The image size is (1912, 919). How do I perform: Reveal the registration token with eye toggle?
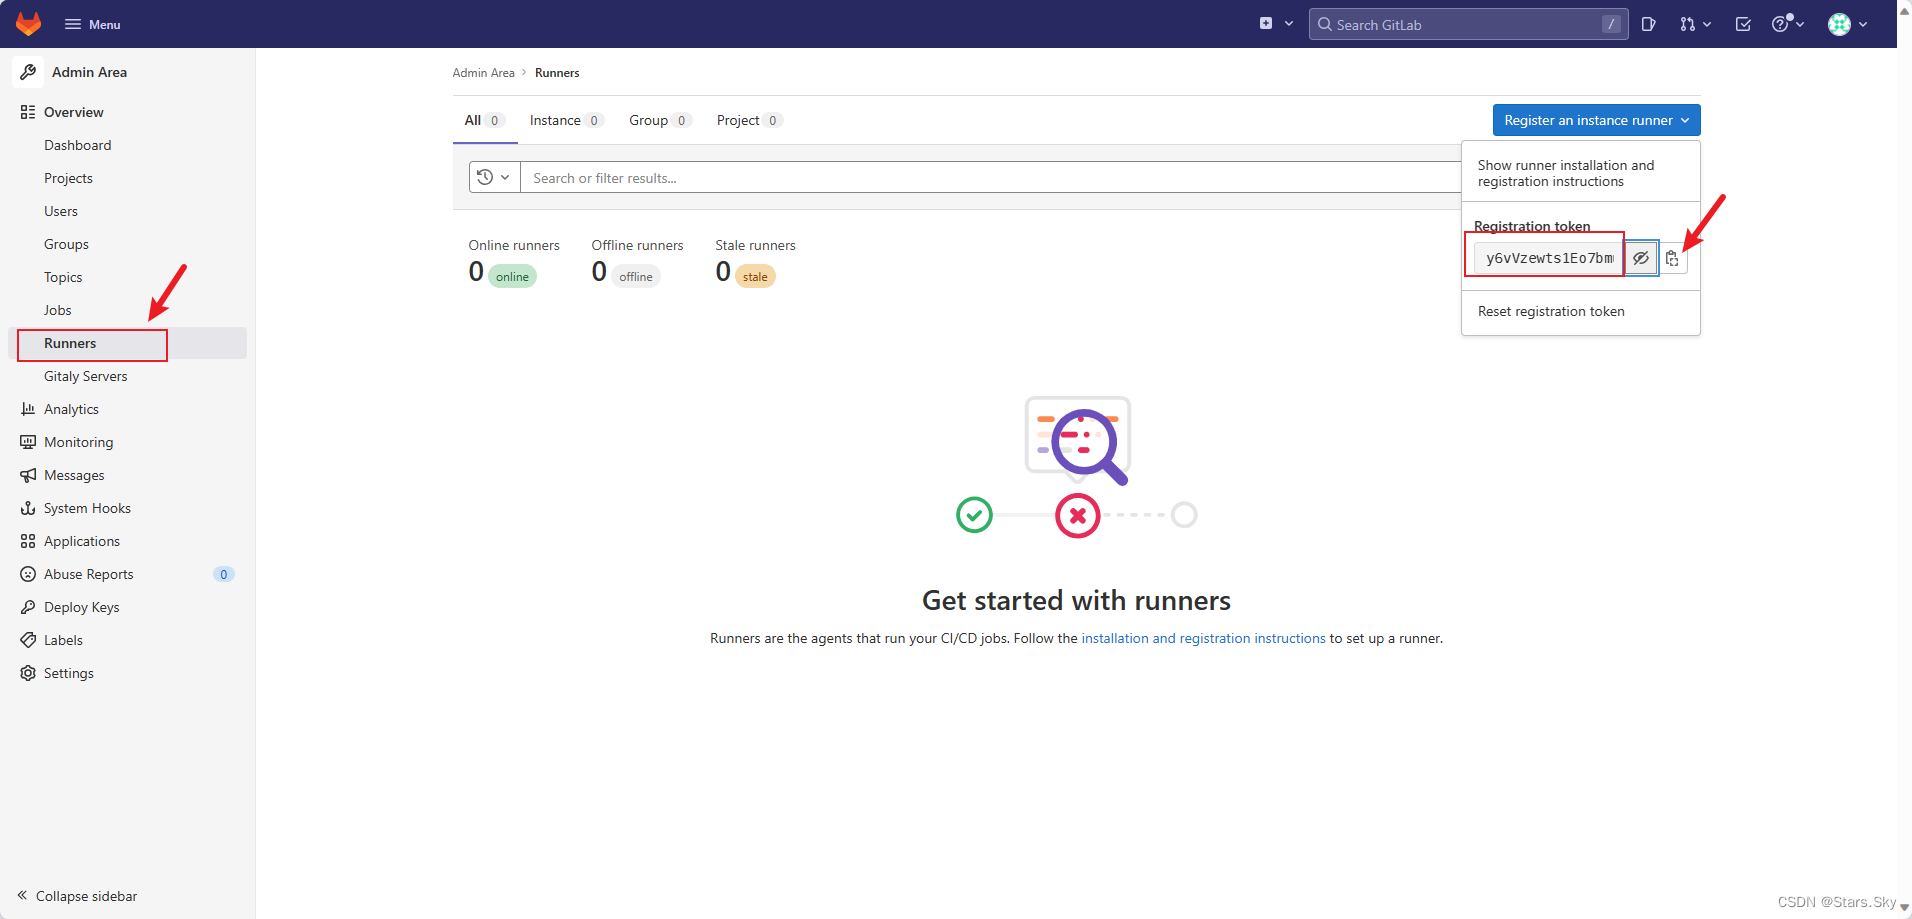pos(1640,257)
